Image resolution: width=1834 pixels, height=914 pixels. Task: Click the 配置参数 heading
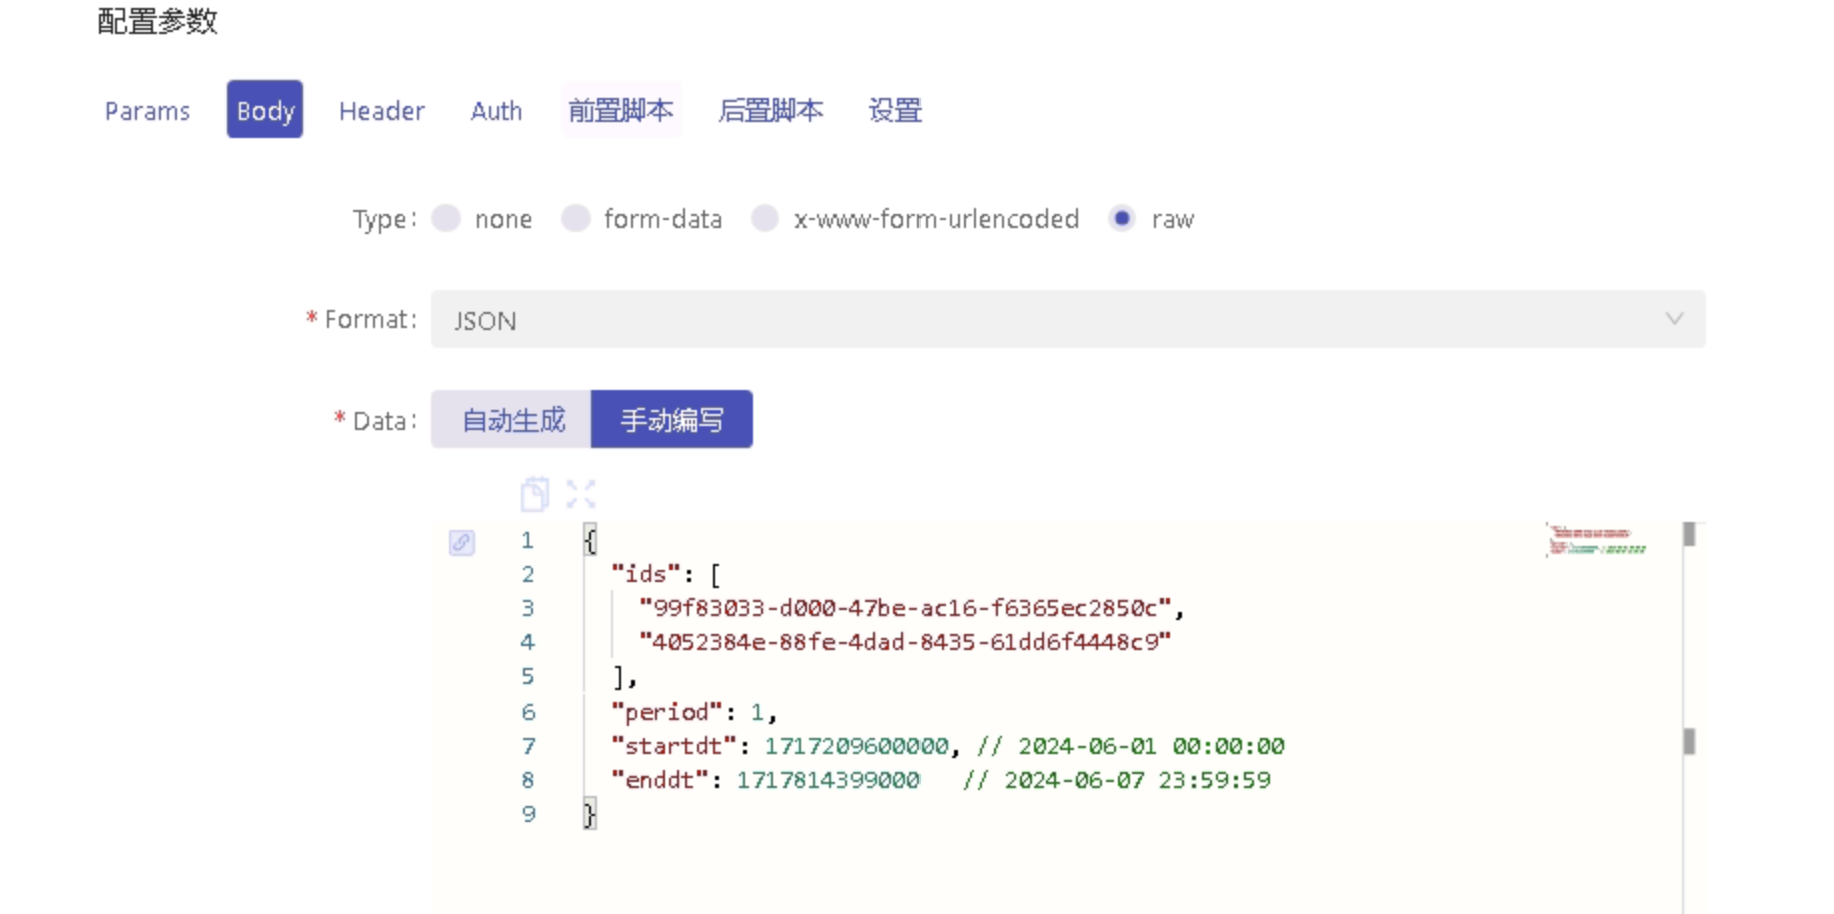157,20
